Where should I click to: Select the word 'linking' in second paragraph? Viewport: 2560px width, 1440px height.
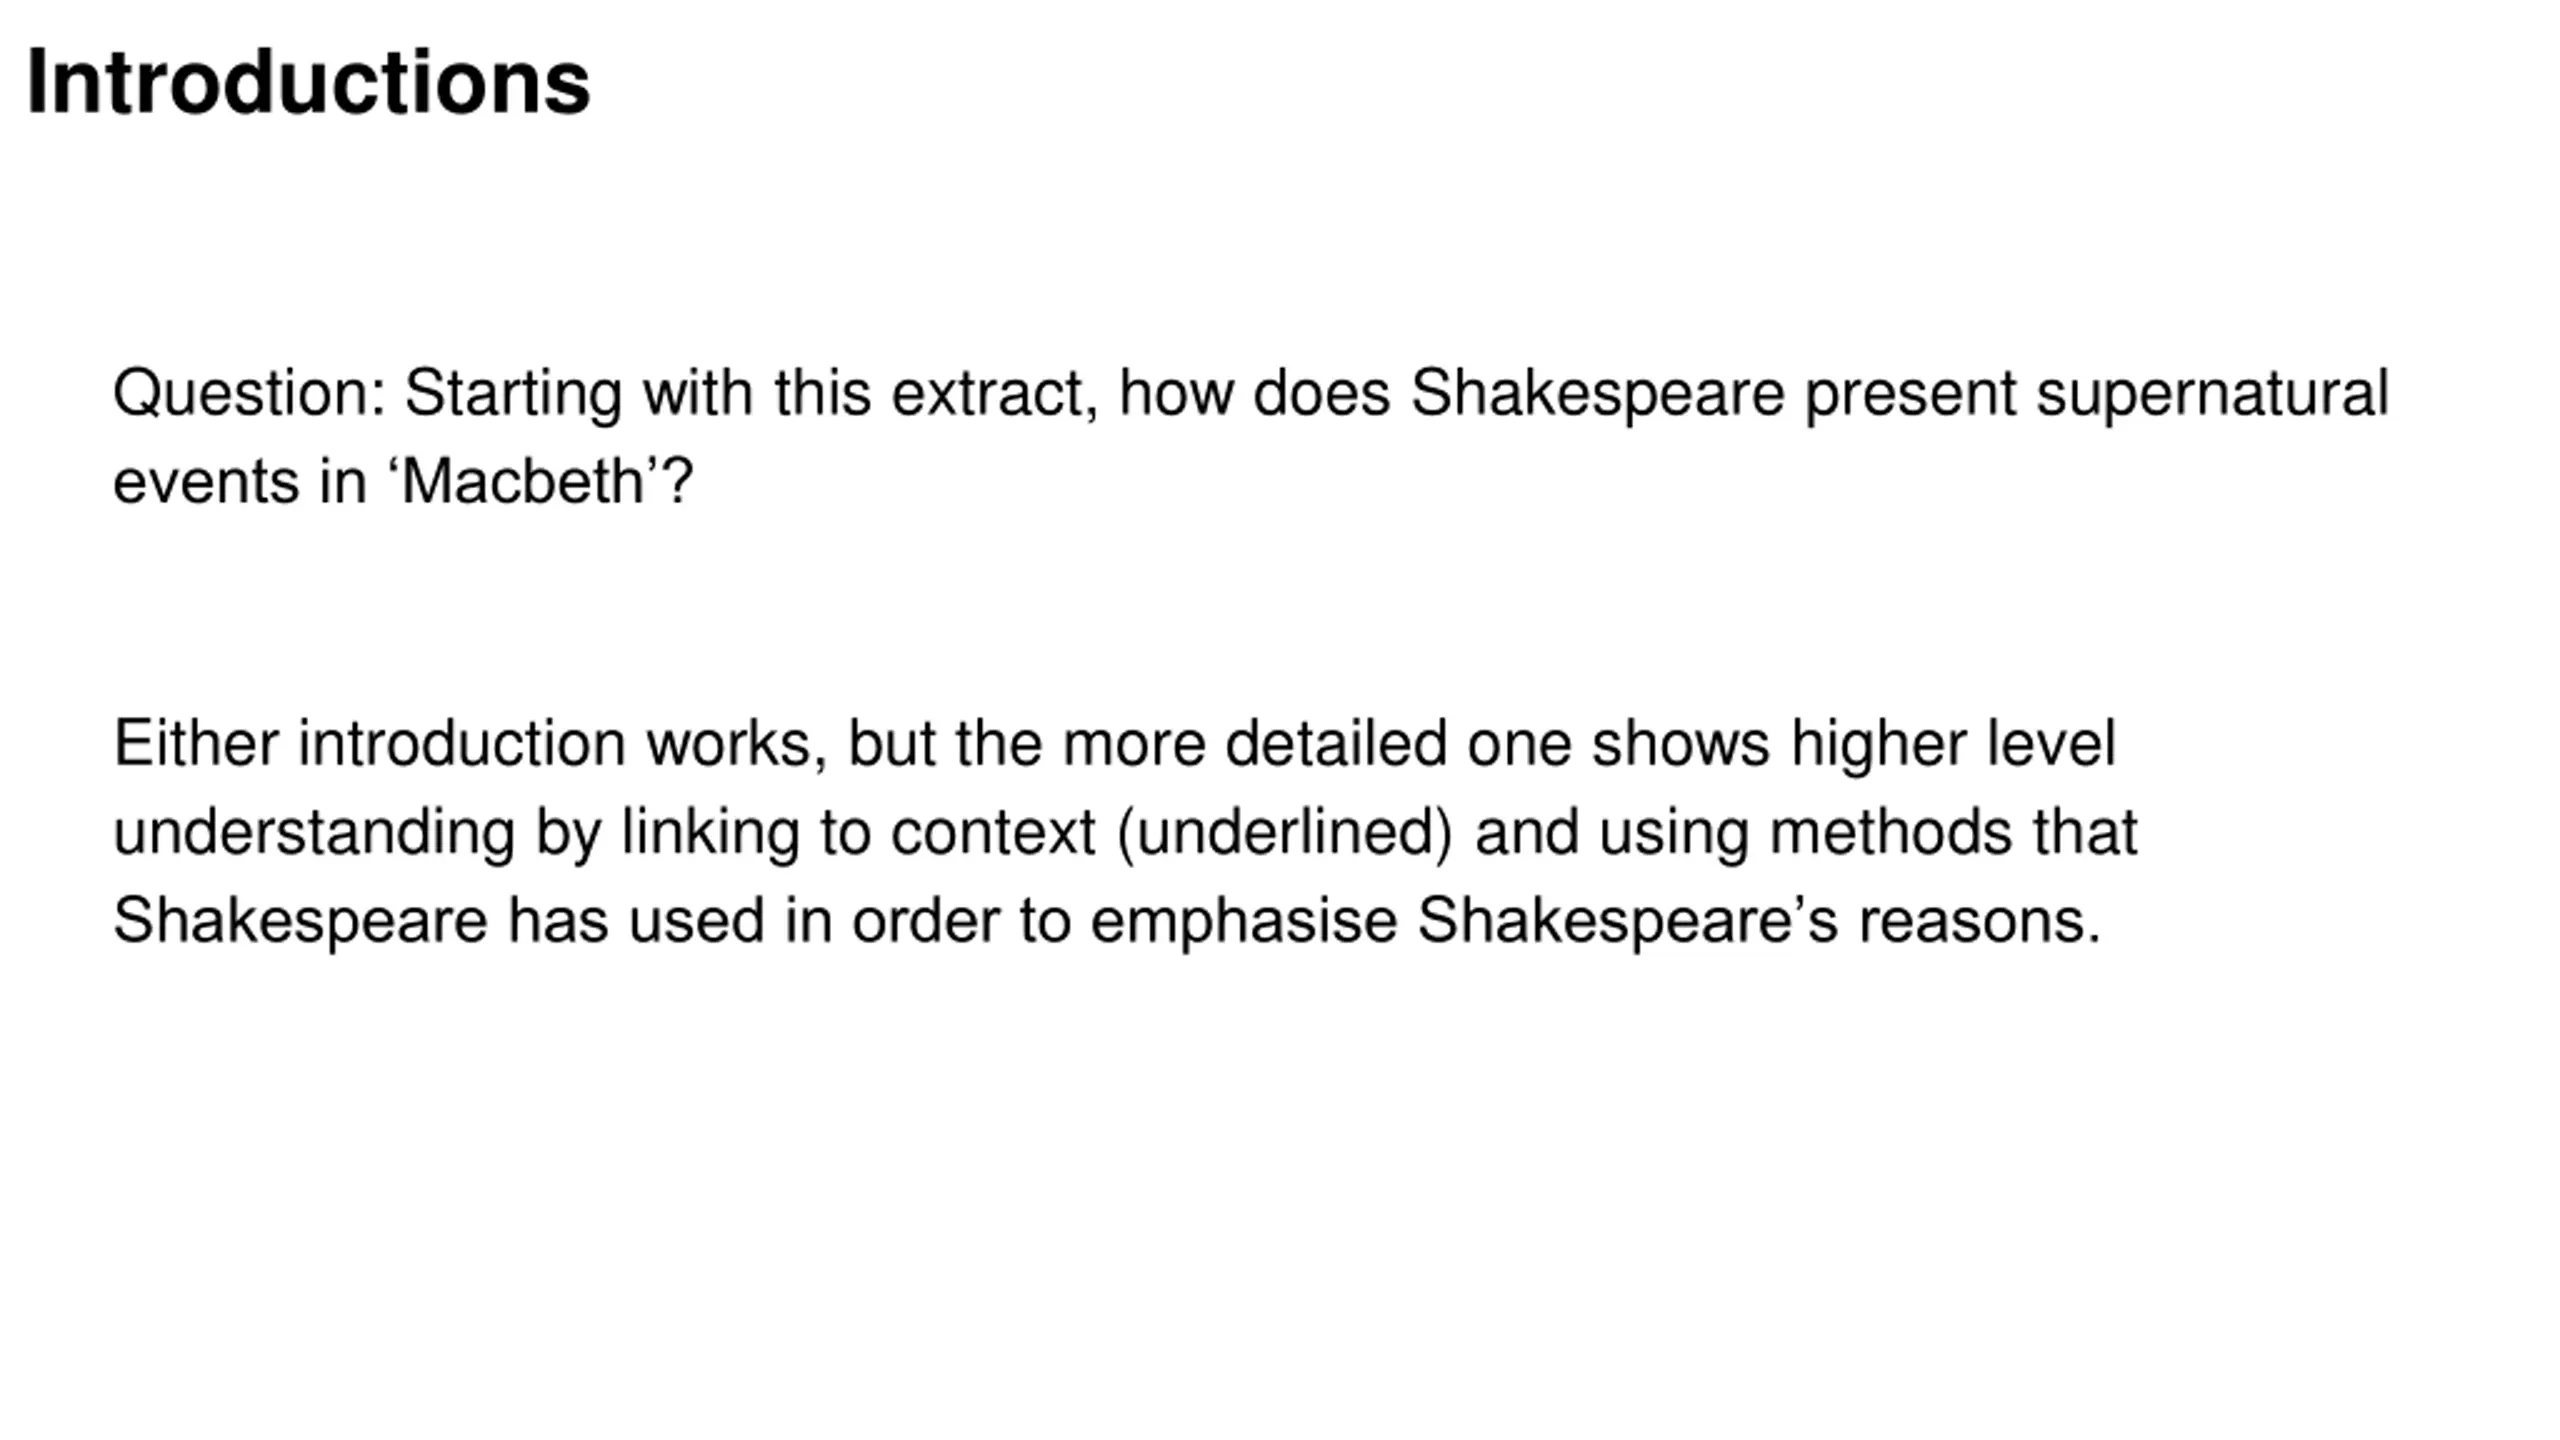click(710, 834)
